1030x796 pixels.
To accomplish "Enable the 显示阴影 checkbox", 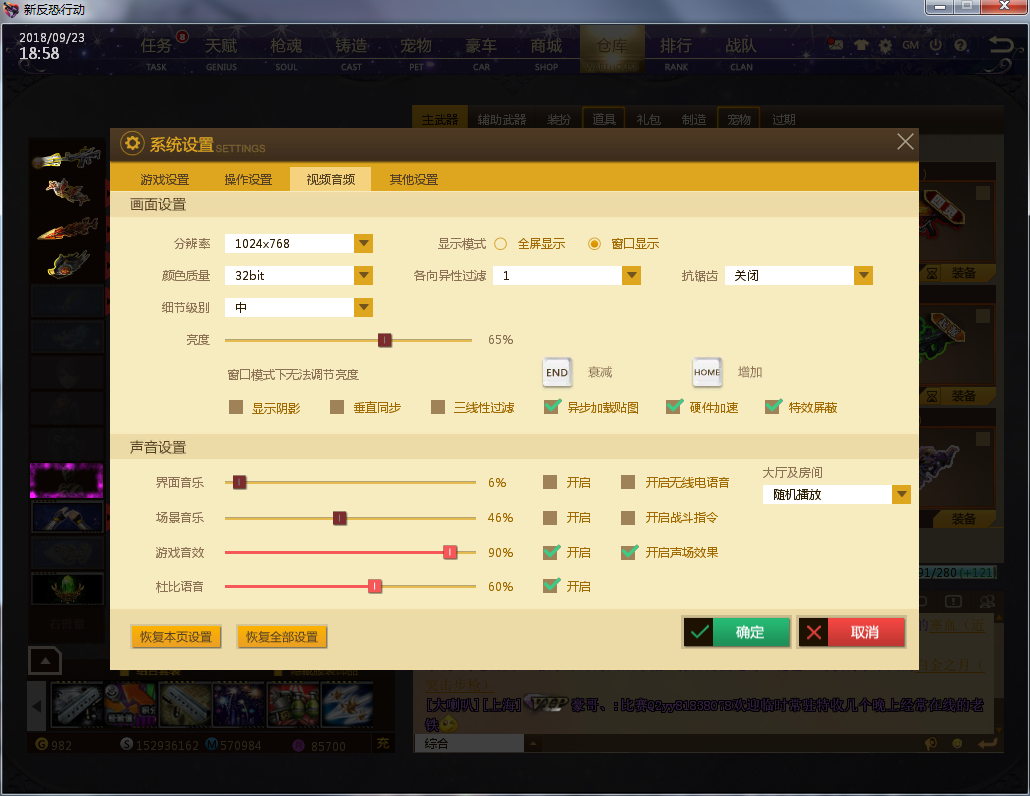I will [x=236, y=407].
